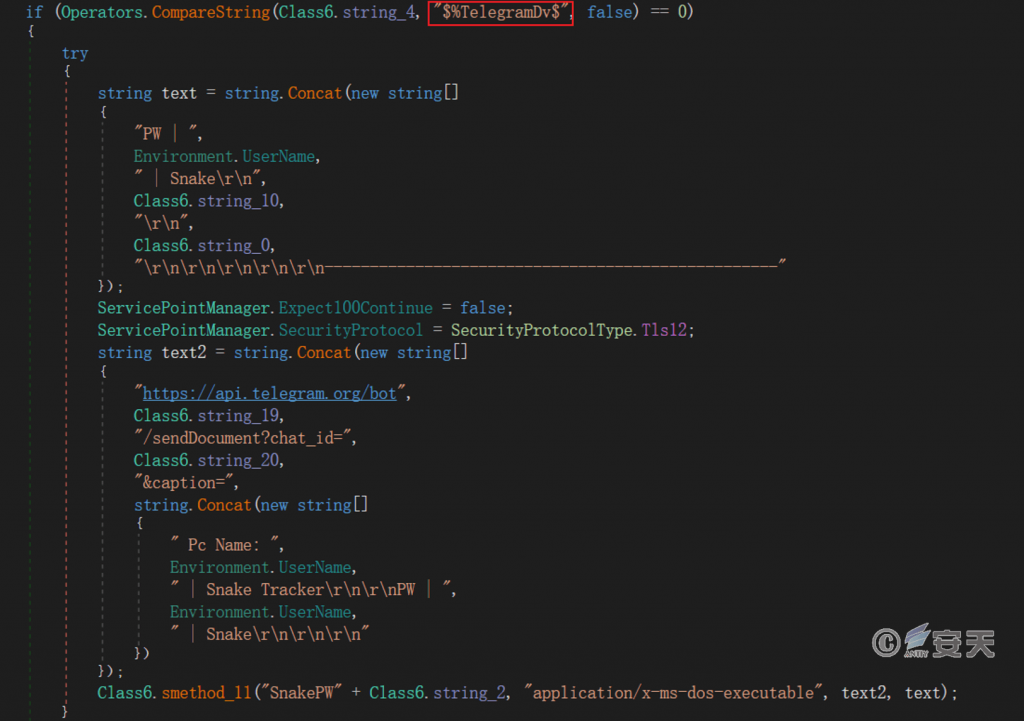Select the Operators.CompareString call
Viewport: 1024px width, 721px height.
[x=166, y=12]
